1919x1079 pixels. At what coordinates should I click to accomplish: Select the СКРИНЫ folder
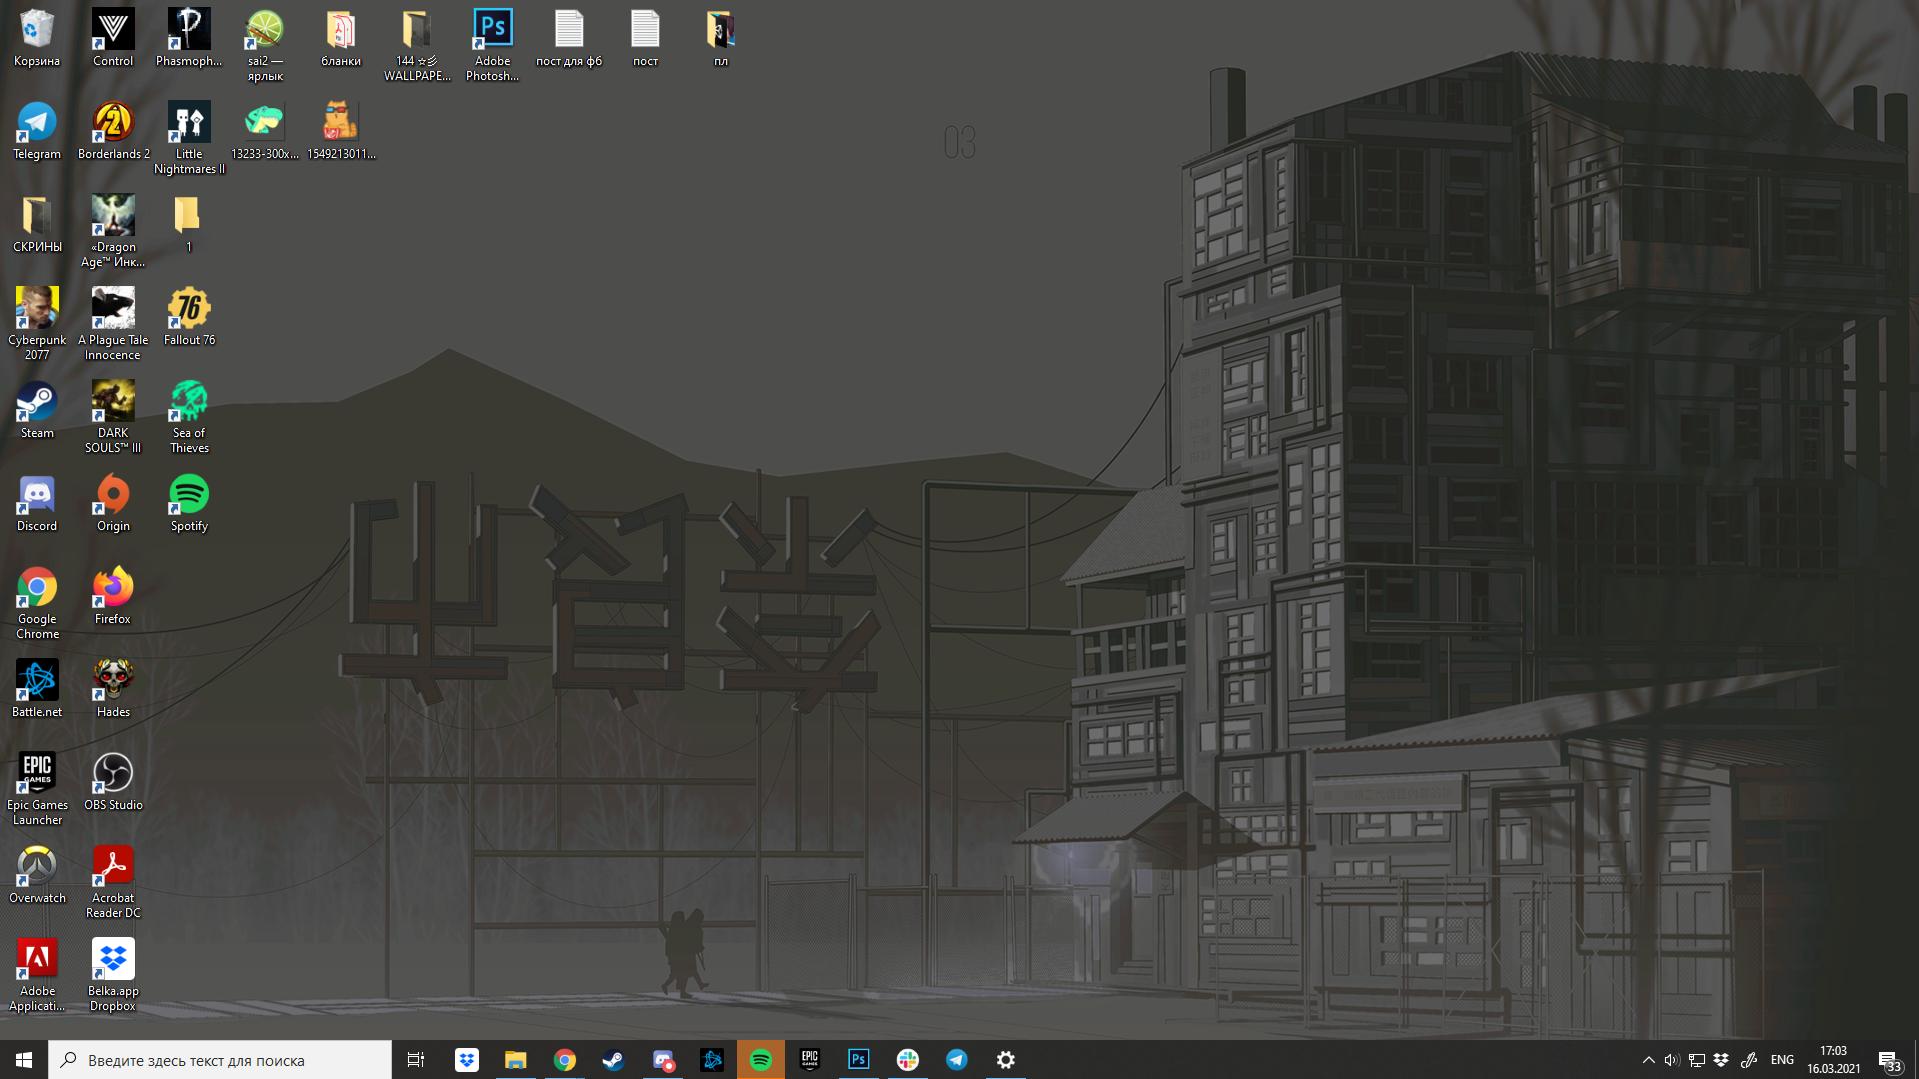click(37, 225)
